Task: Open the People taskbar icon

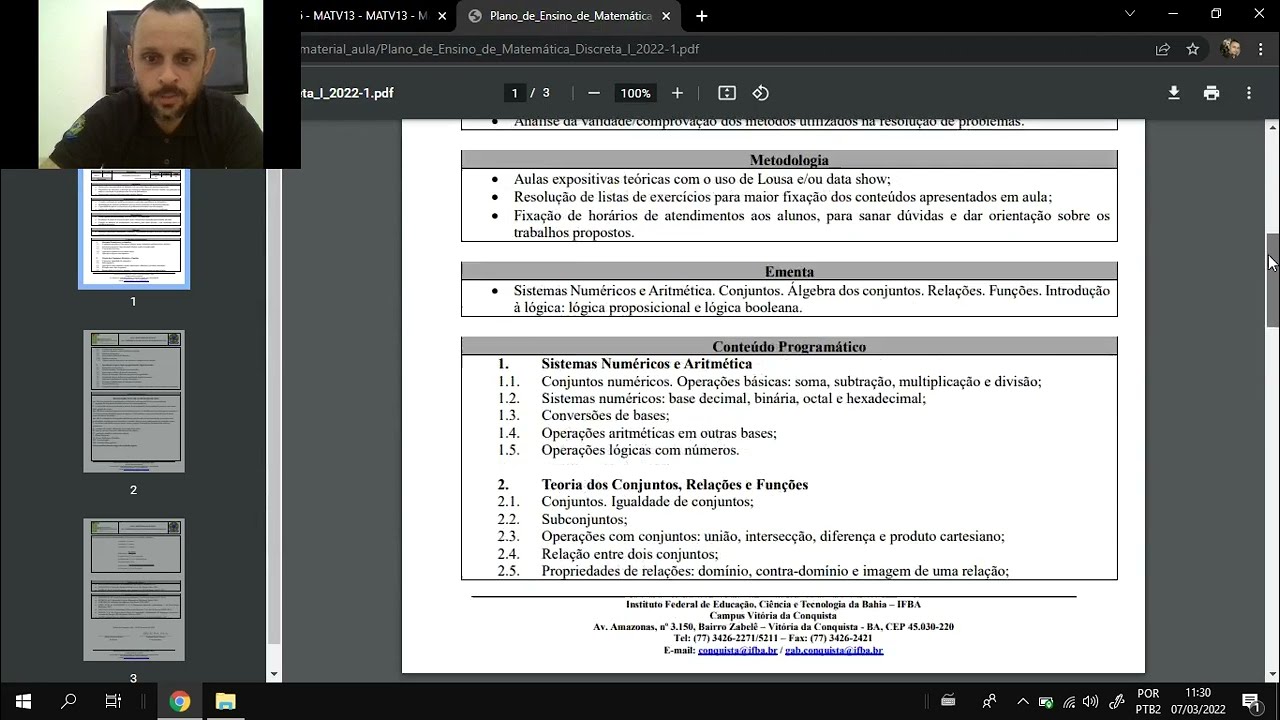Action: 990,701
